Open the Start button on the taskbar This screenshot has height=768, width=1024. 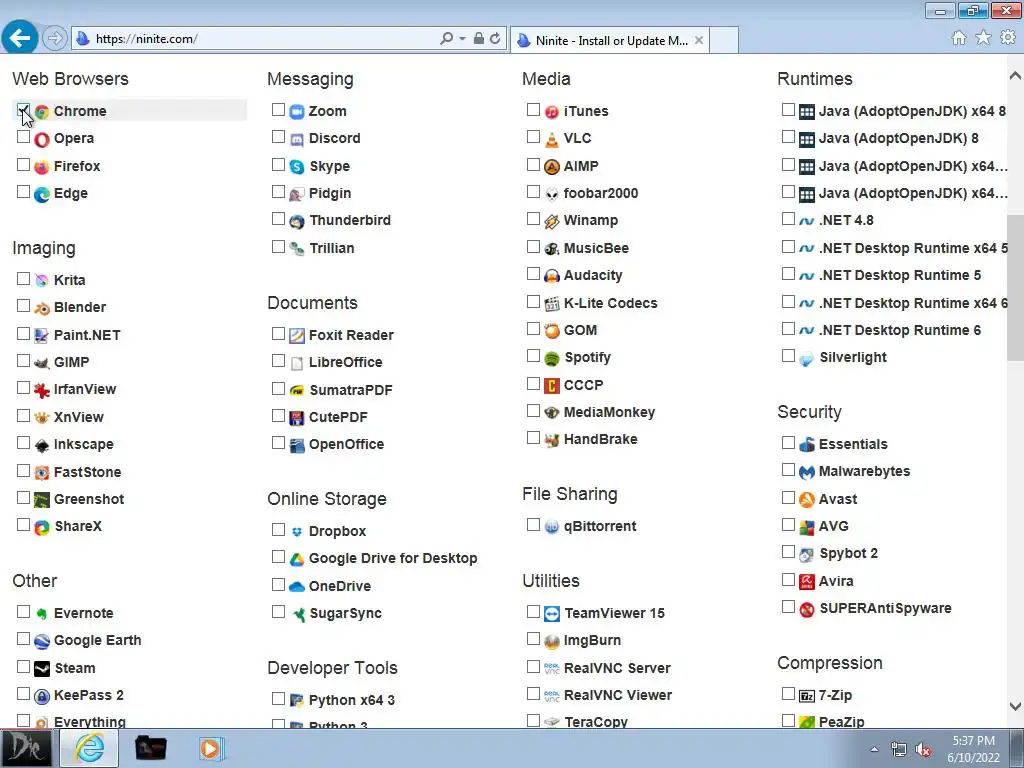(x=26, y=748)
